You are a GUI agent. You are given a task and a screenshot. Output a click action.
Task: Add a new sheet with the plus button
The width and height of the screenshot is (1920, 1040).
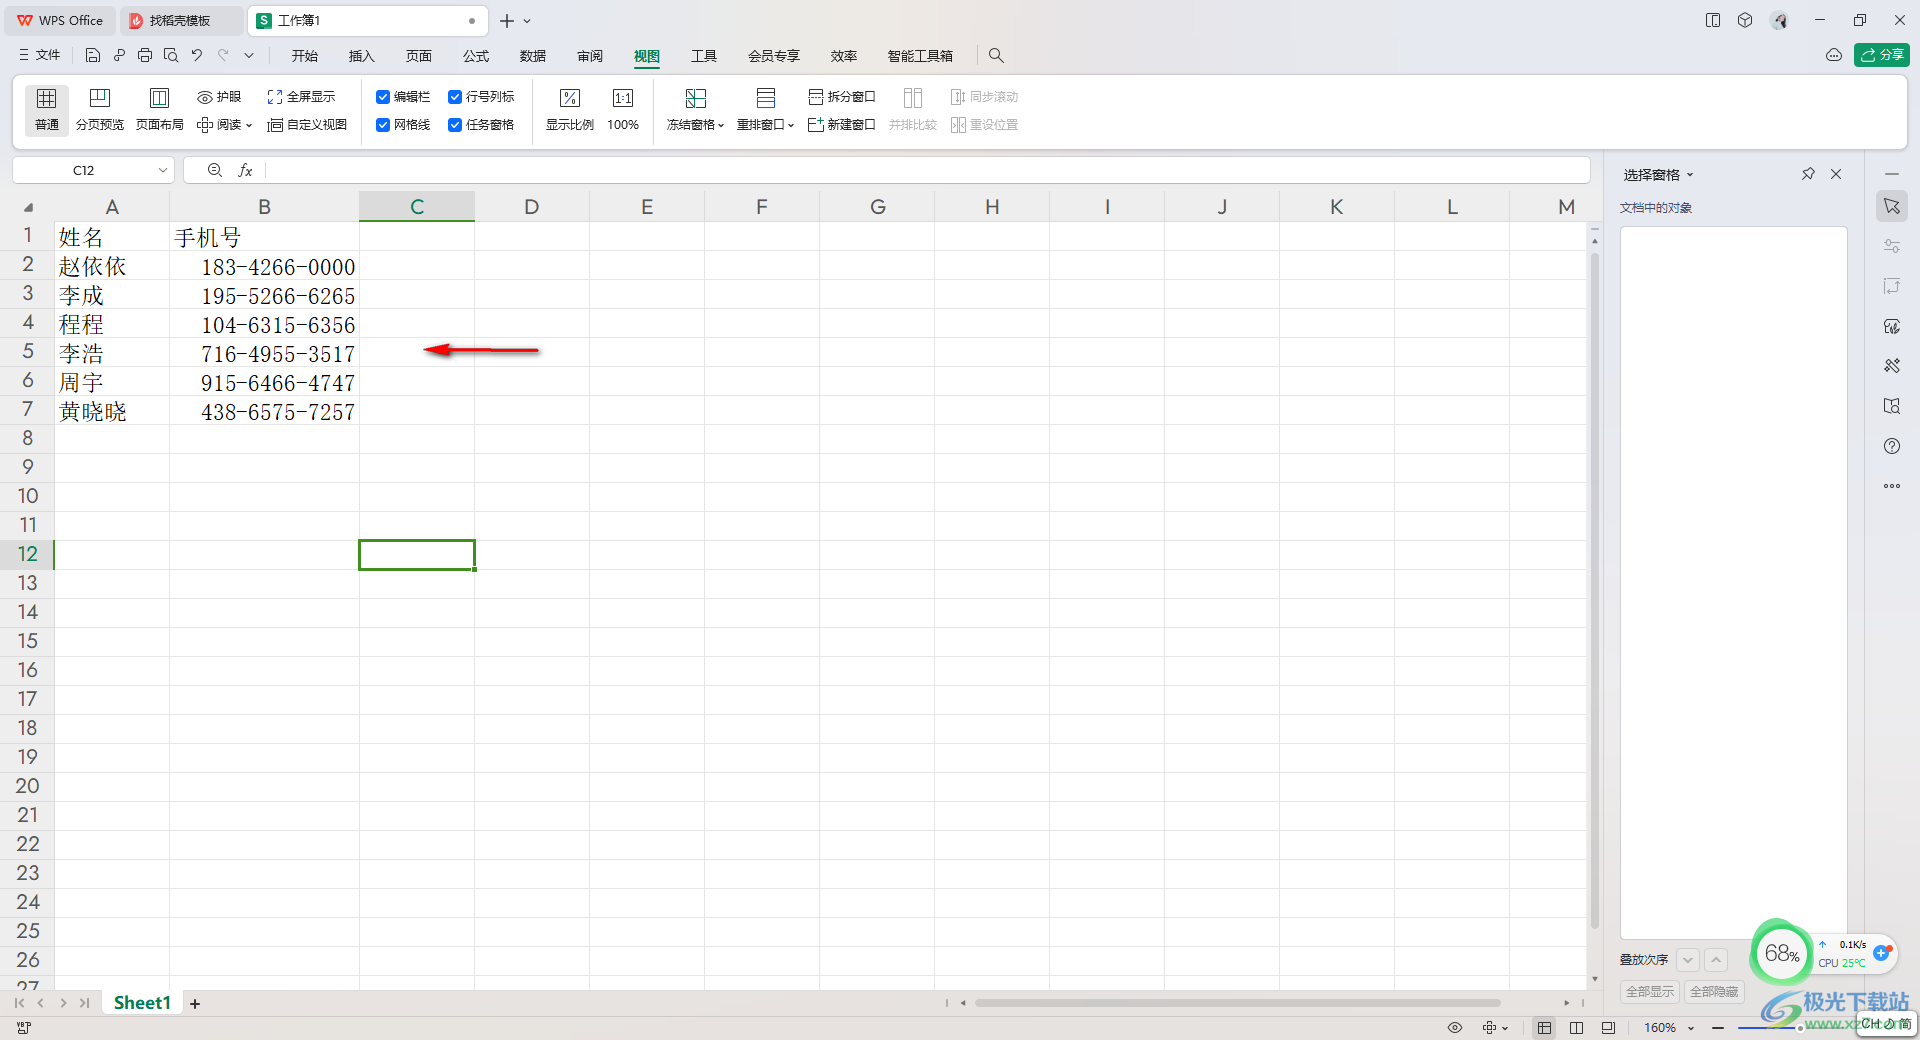tap(195, 1004)
